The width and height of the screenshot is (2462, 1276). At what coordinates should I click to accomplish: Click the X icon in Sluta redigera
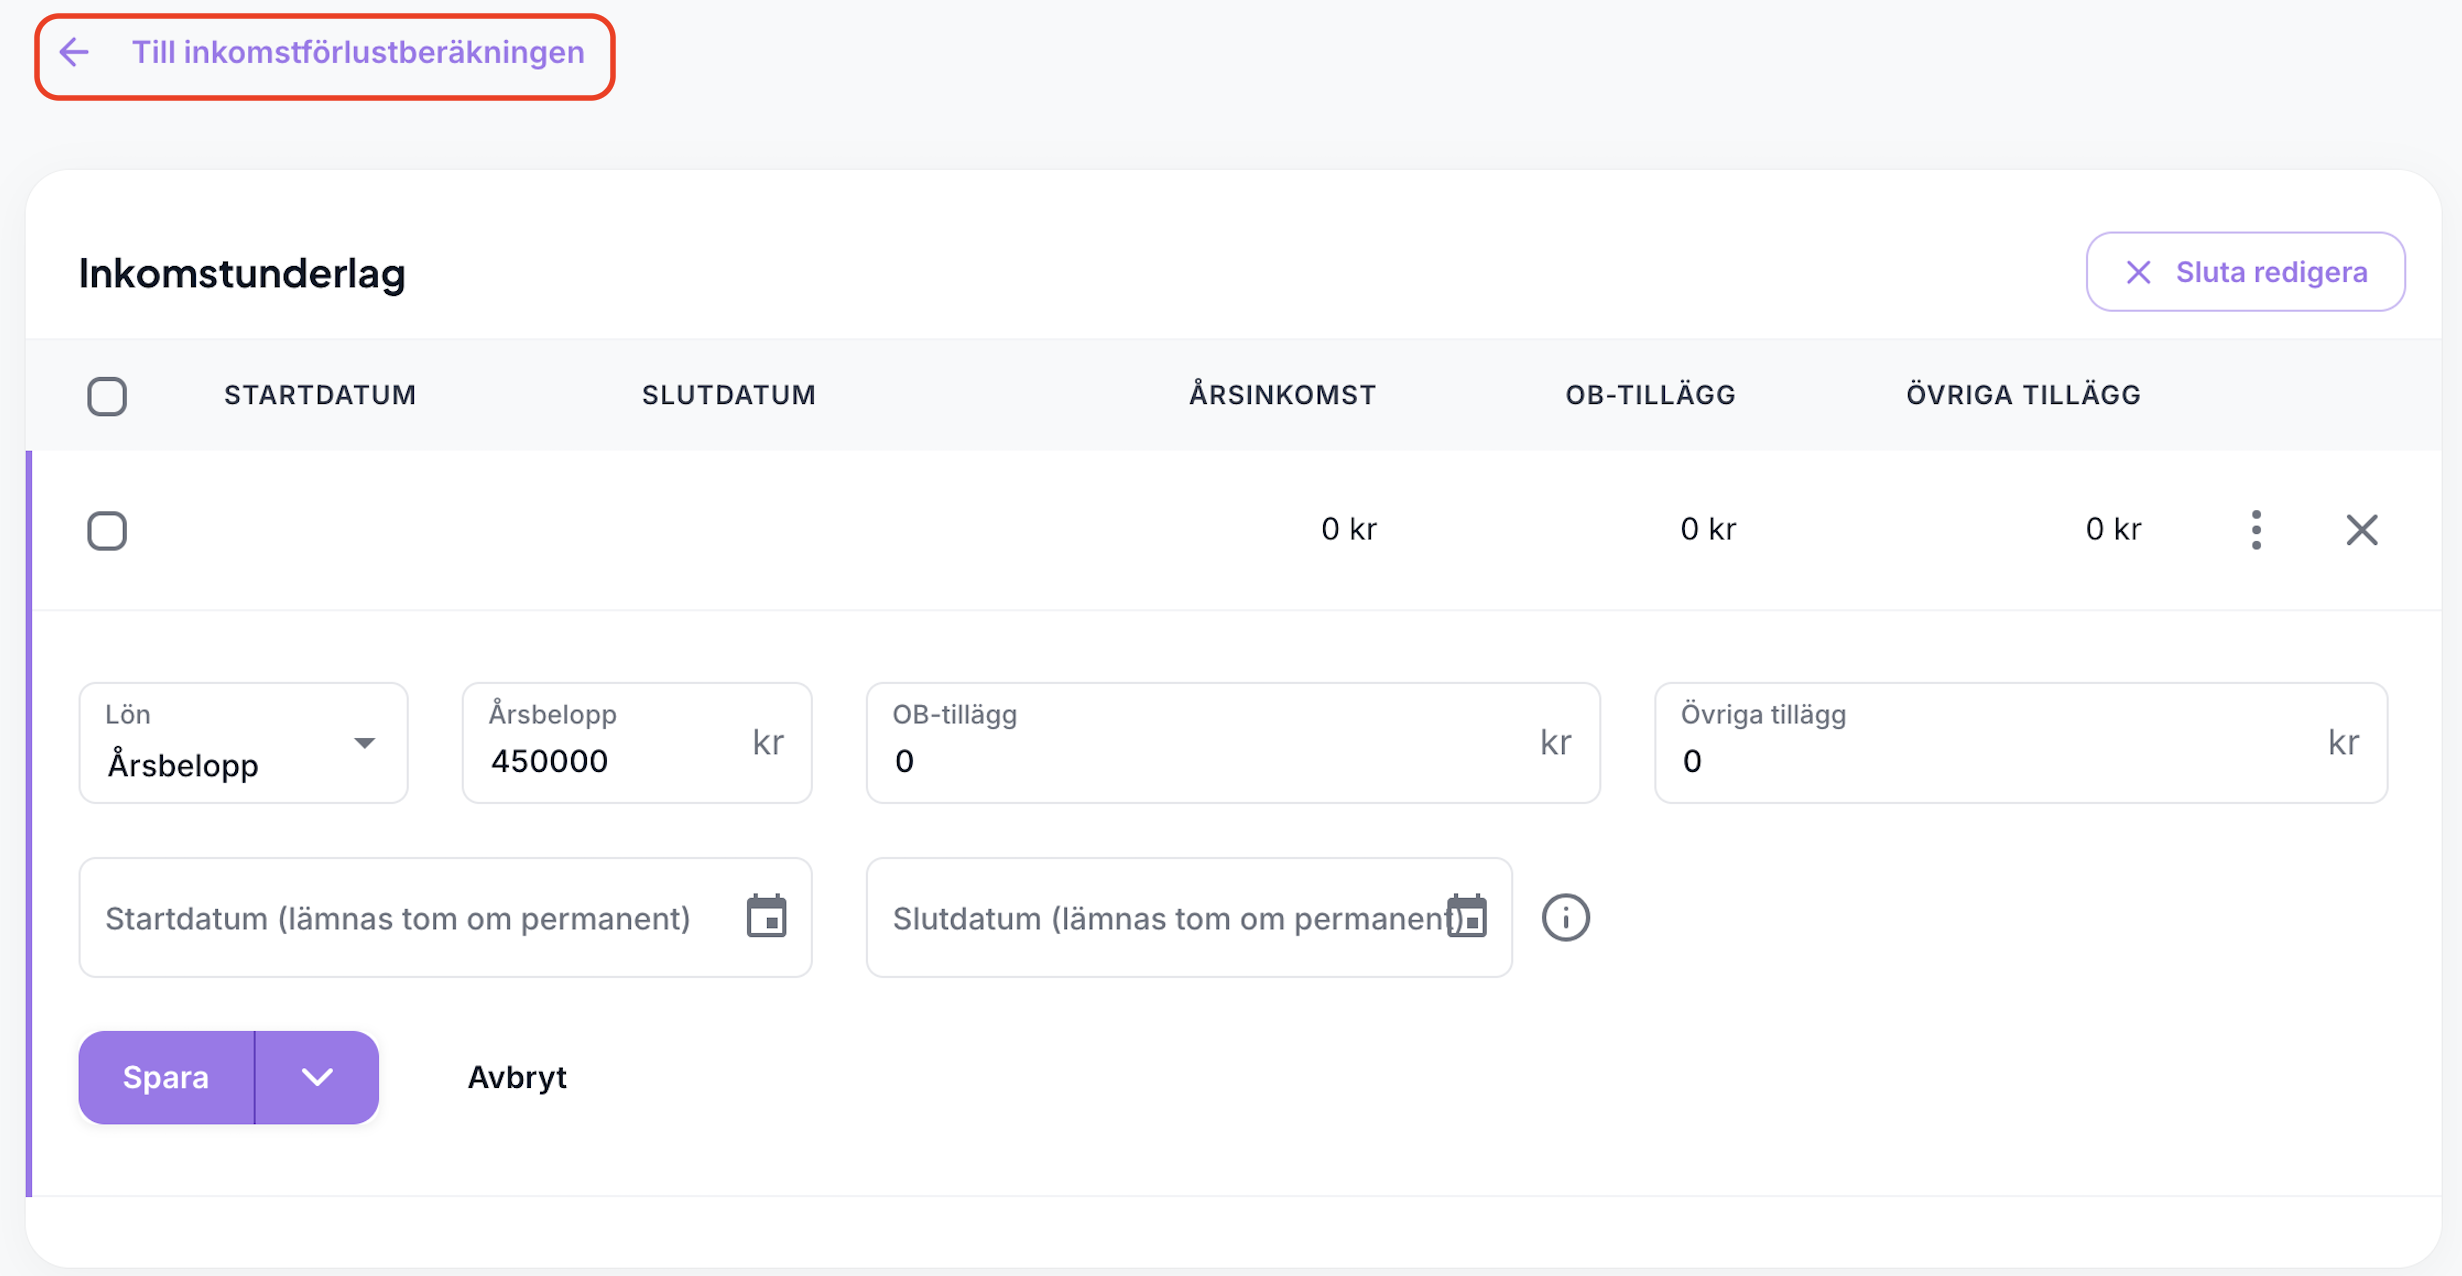2138,272
